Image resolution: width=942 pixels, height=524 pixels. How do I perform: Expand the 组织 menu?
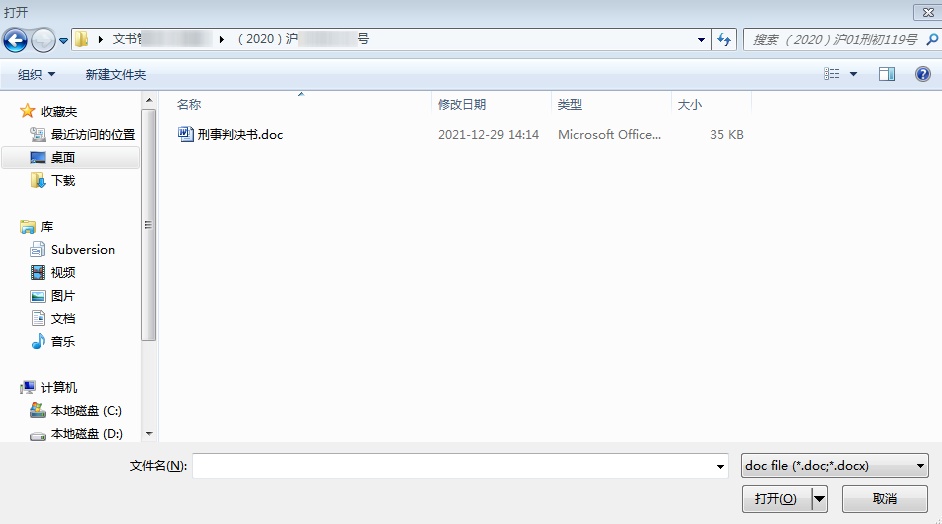pos(37,74)
